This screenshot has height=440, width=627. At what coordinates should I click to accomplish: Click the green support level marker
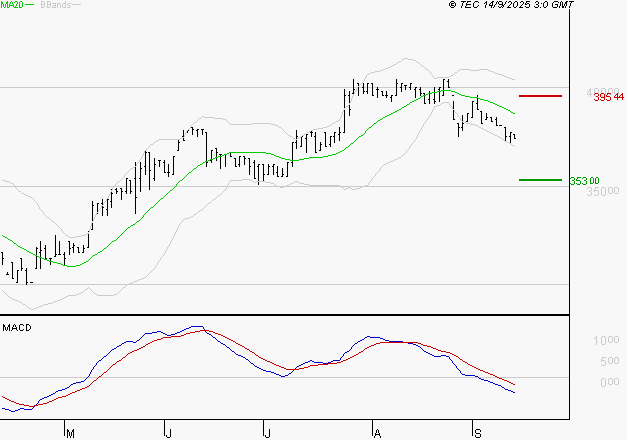click(540, 180)
